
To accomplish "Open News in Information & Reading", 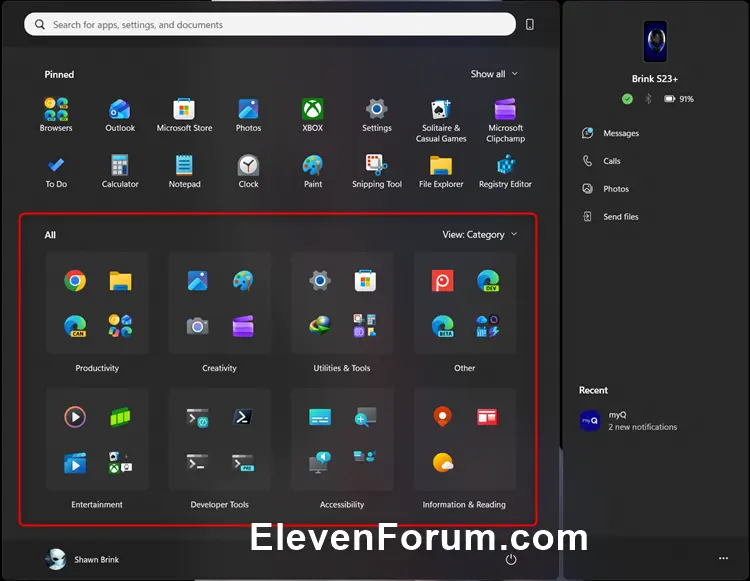I will tap(488, 417).
